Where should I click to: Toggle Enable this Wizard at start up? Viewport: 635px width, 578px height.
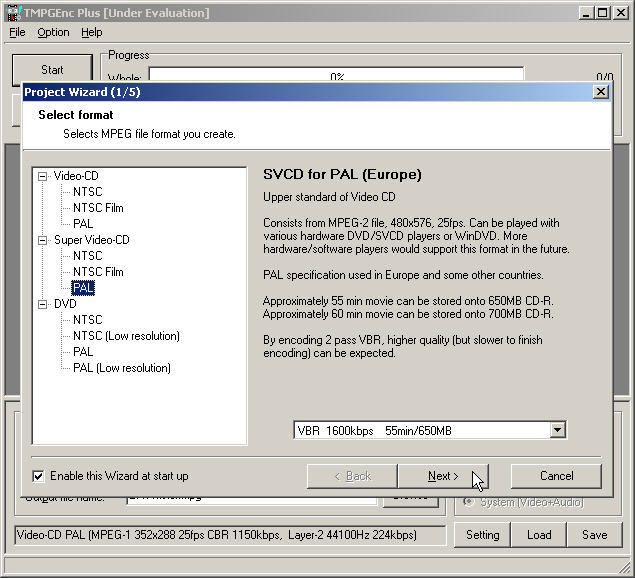coord(39,476)
